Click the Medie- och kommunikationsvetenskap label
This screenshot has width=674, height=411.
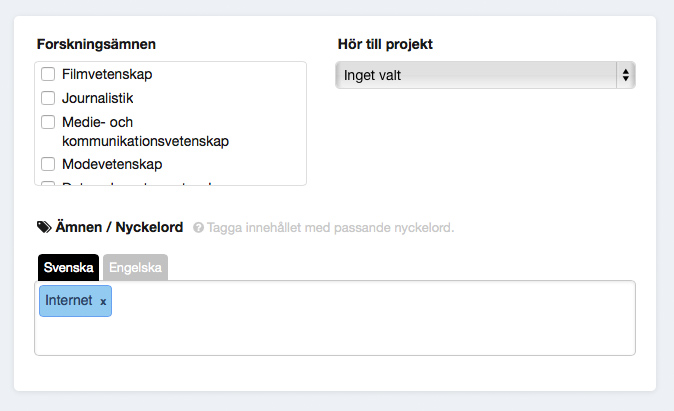point(145,132)
